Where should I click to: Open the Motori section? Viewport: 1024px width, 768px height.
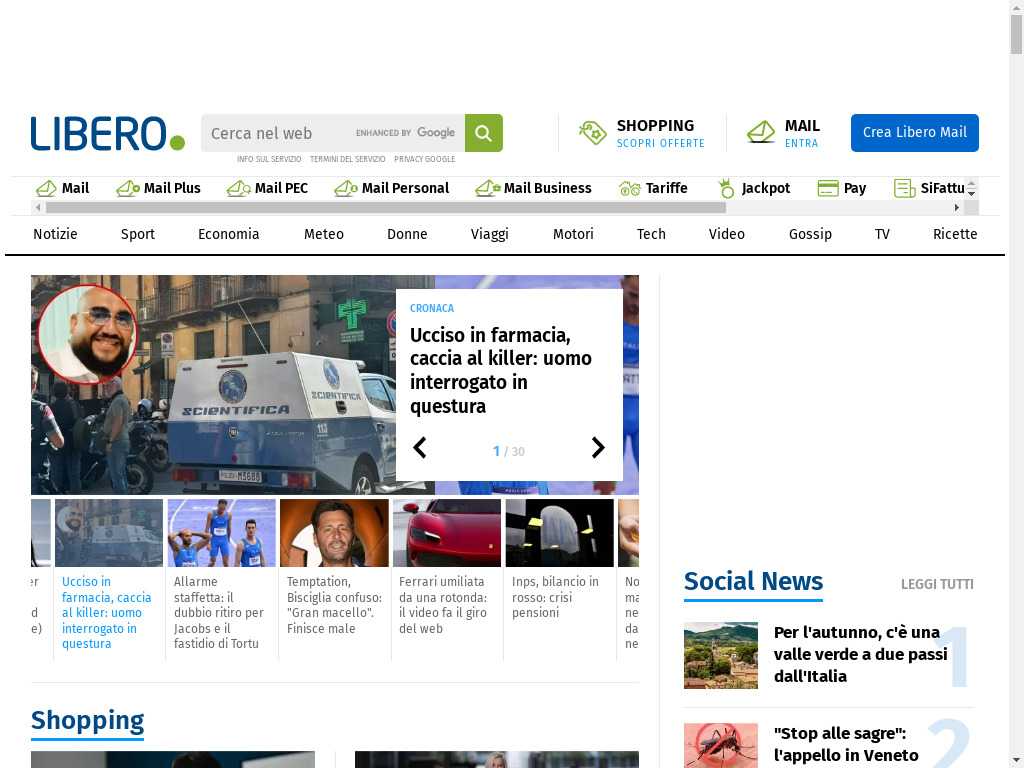click(x=573, y=234)
